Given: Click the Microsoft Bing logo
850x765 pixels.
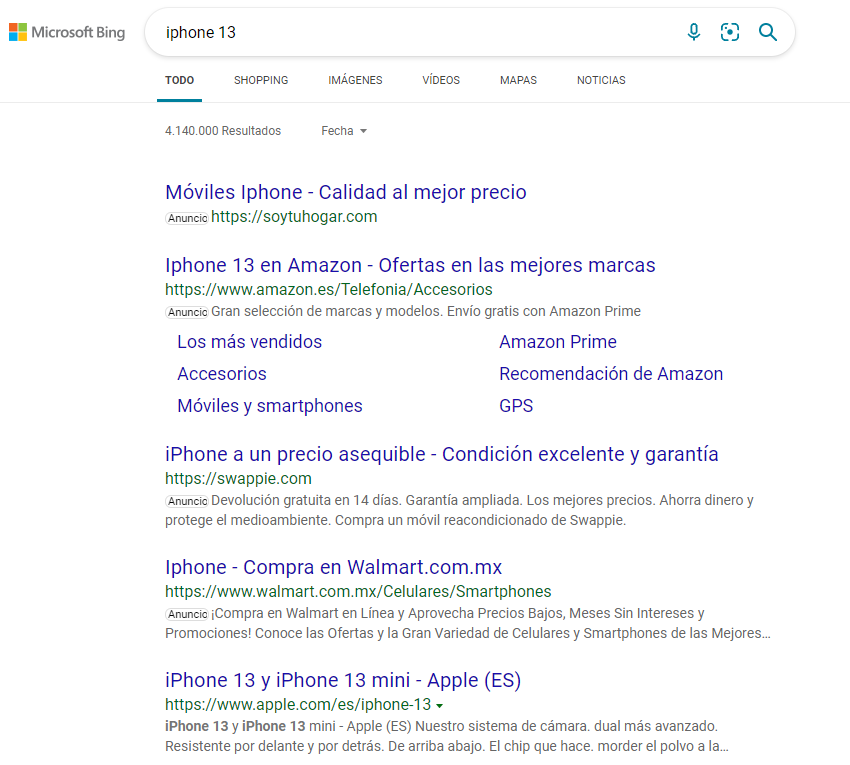Looking at the screenshot, I should tap(67, 32).
